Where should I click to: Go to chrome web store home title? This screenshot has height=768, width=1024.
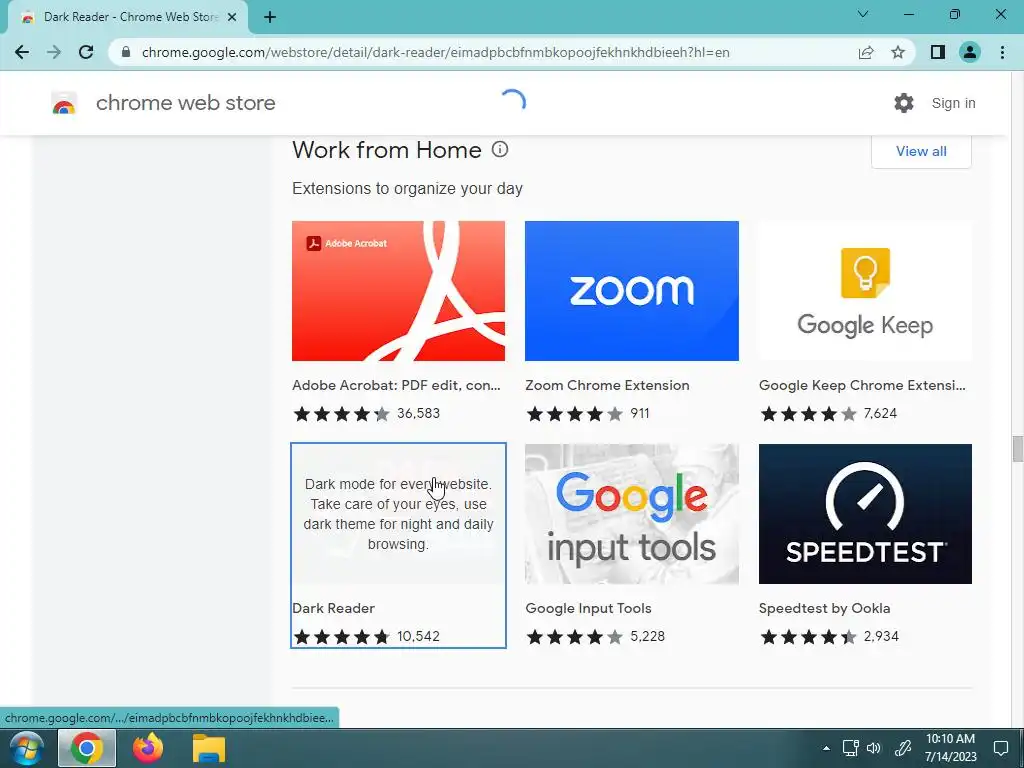185,103
